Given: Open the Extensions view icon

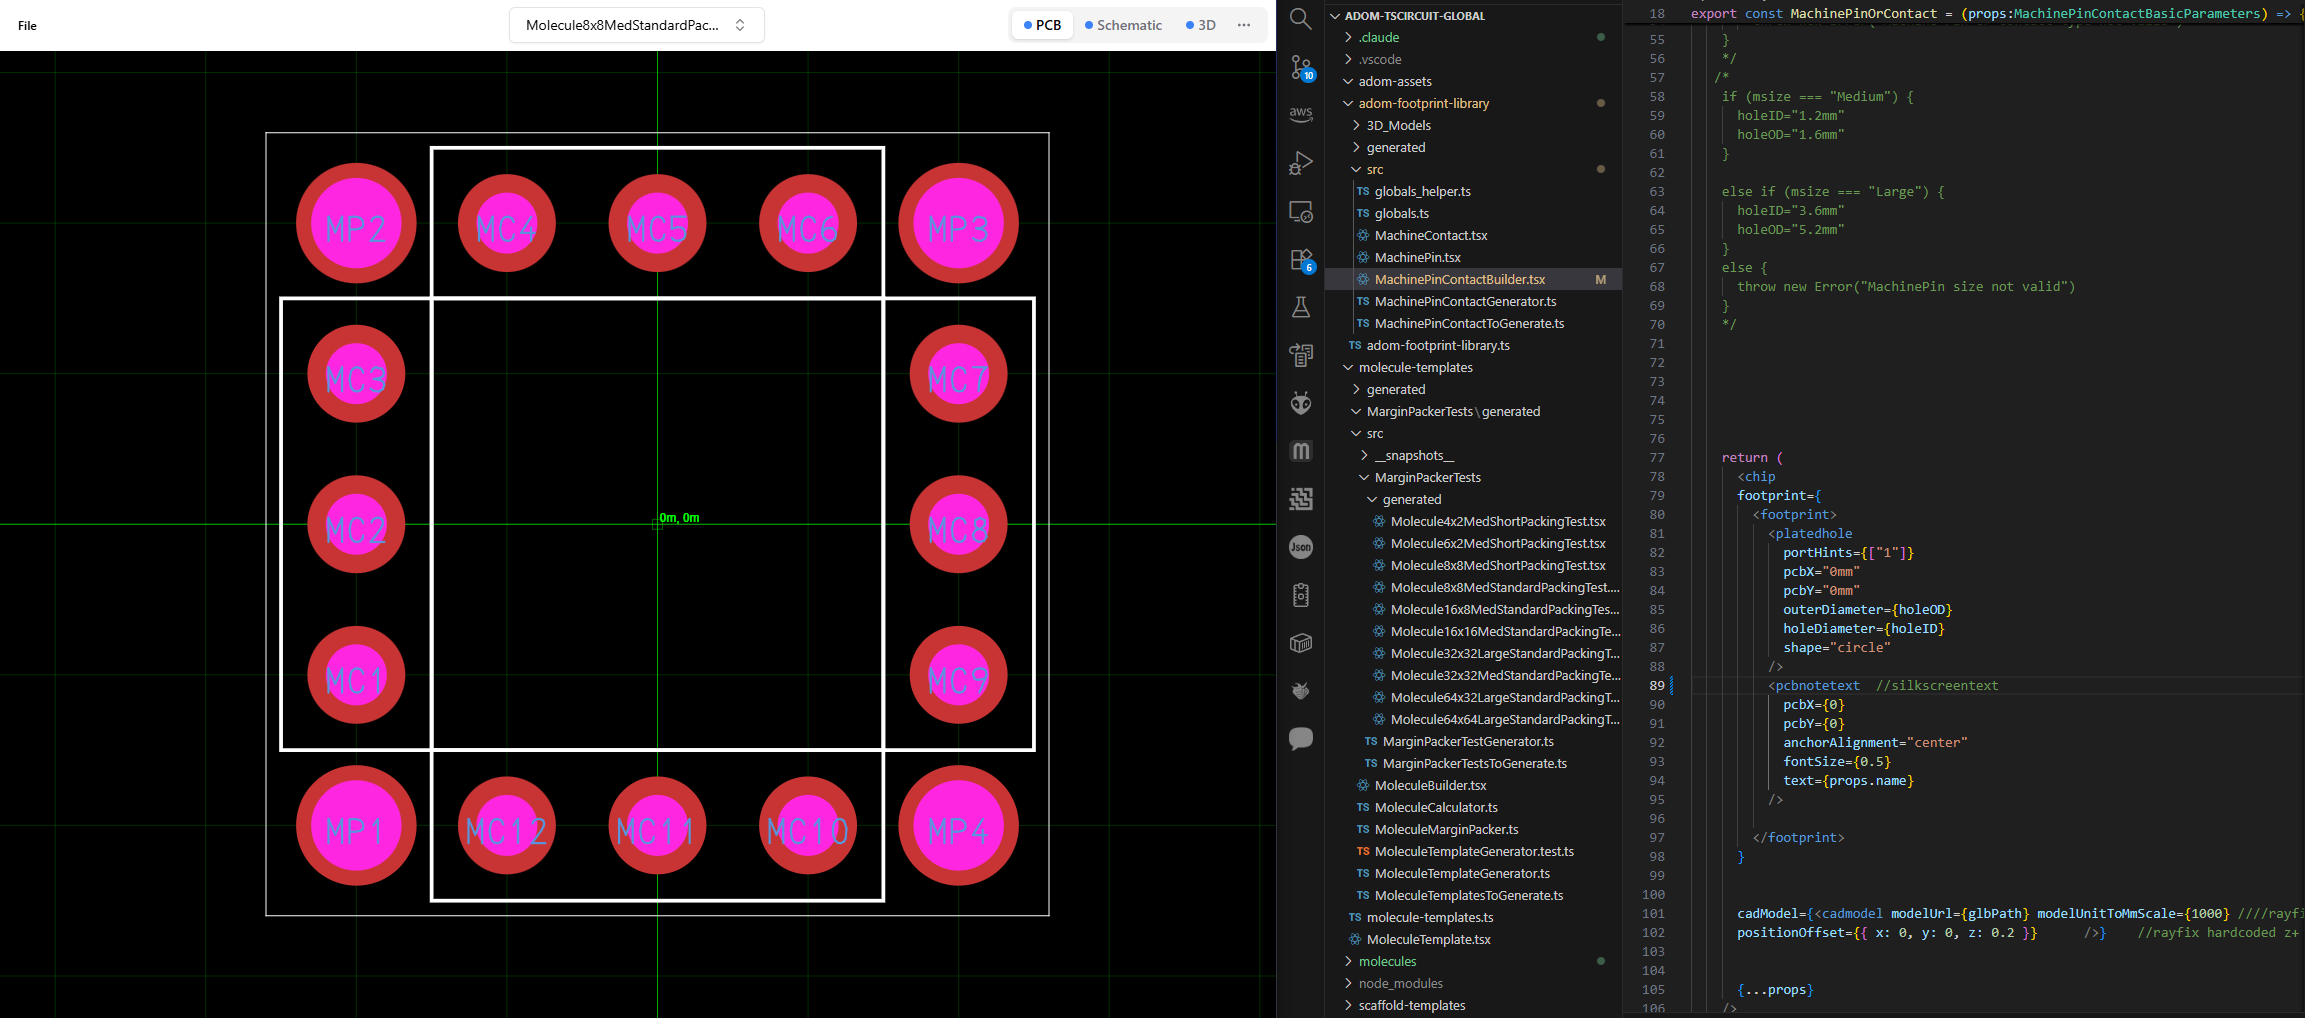Looking at the screenshot, I should (x=1301, y=260).
